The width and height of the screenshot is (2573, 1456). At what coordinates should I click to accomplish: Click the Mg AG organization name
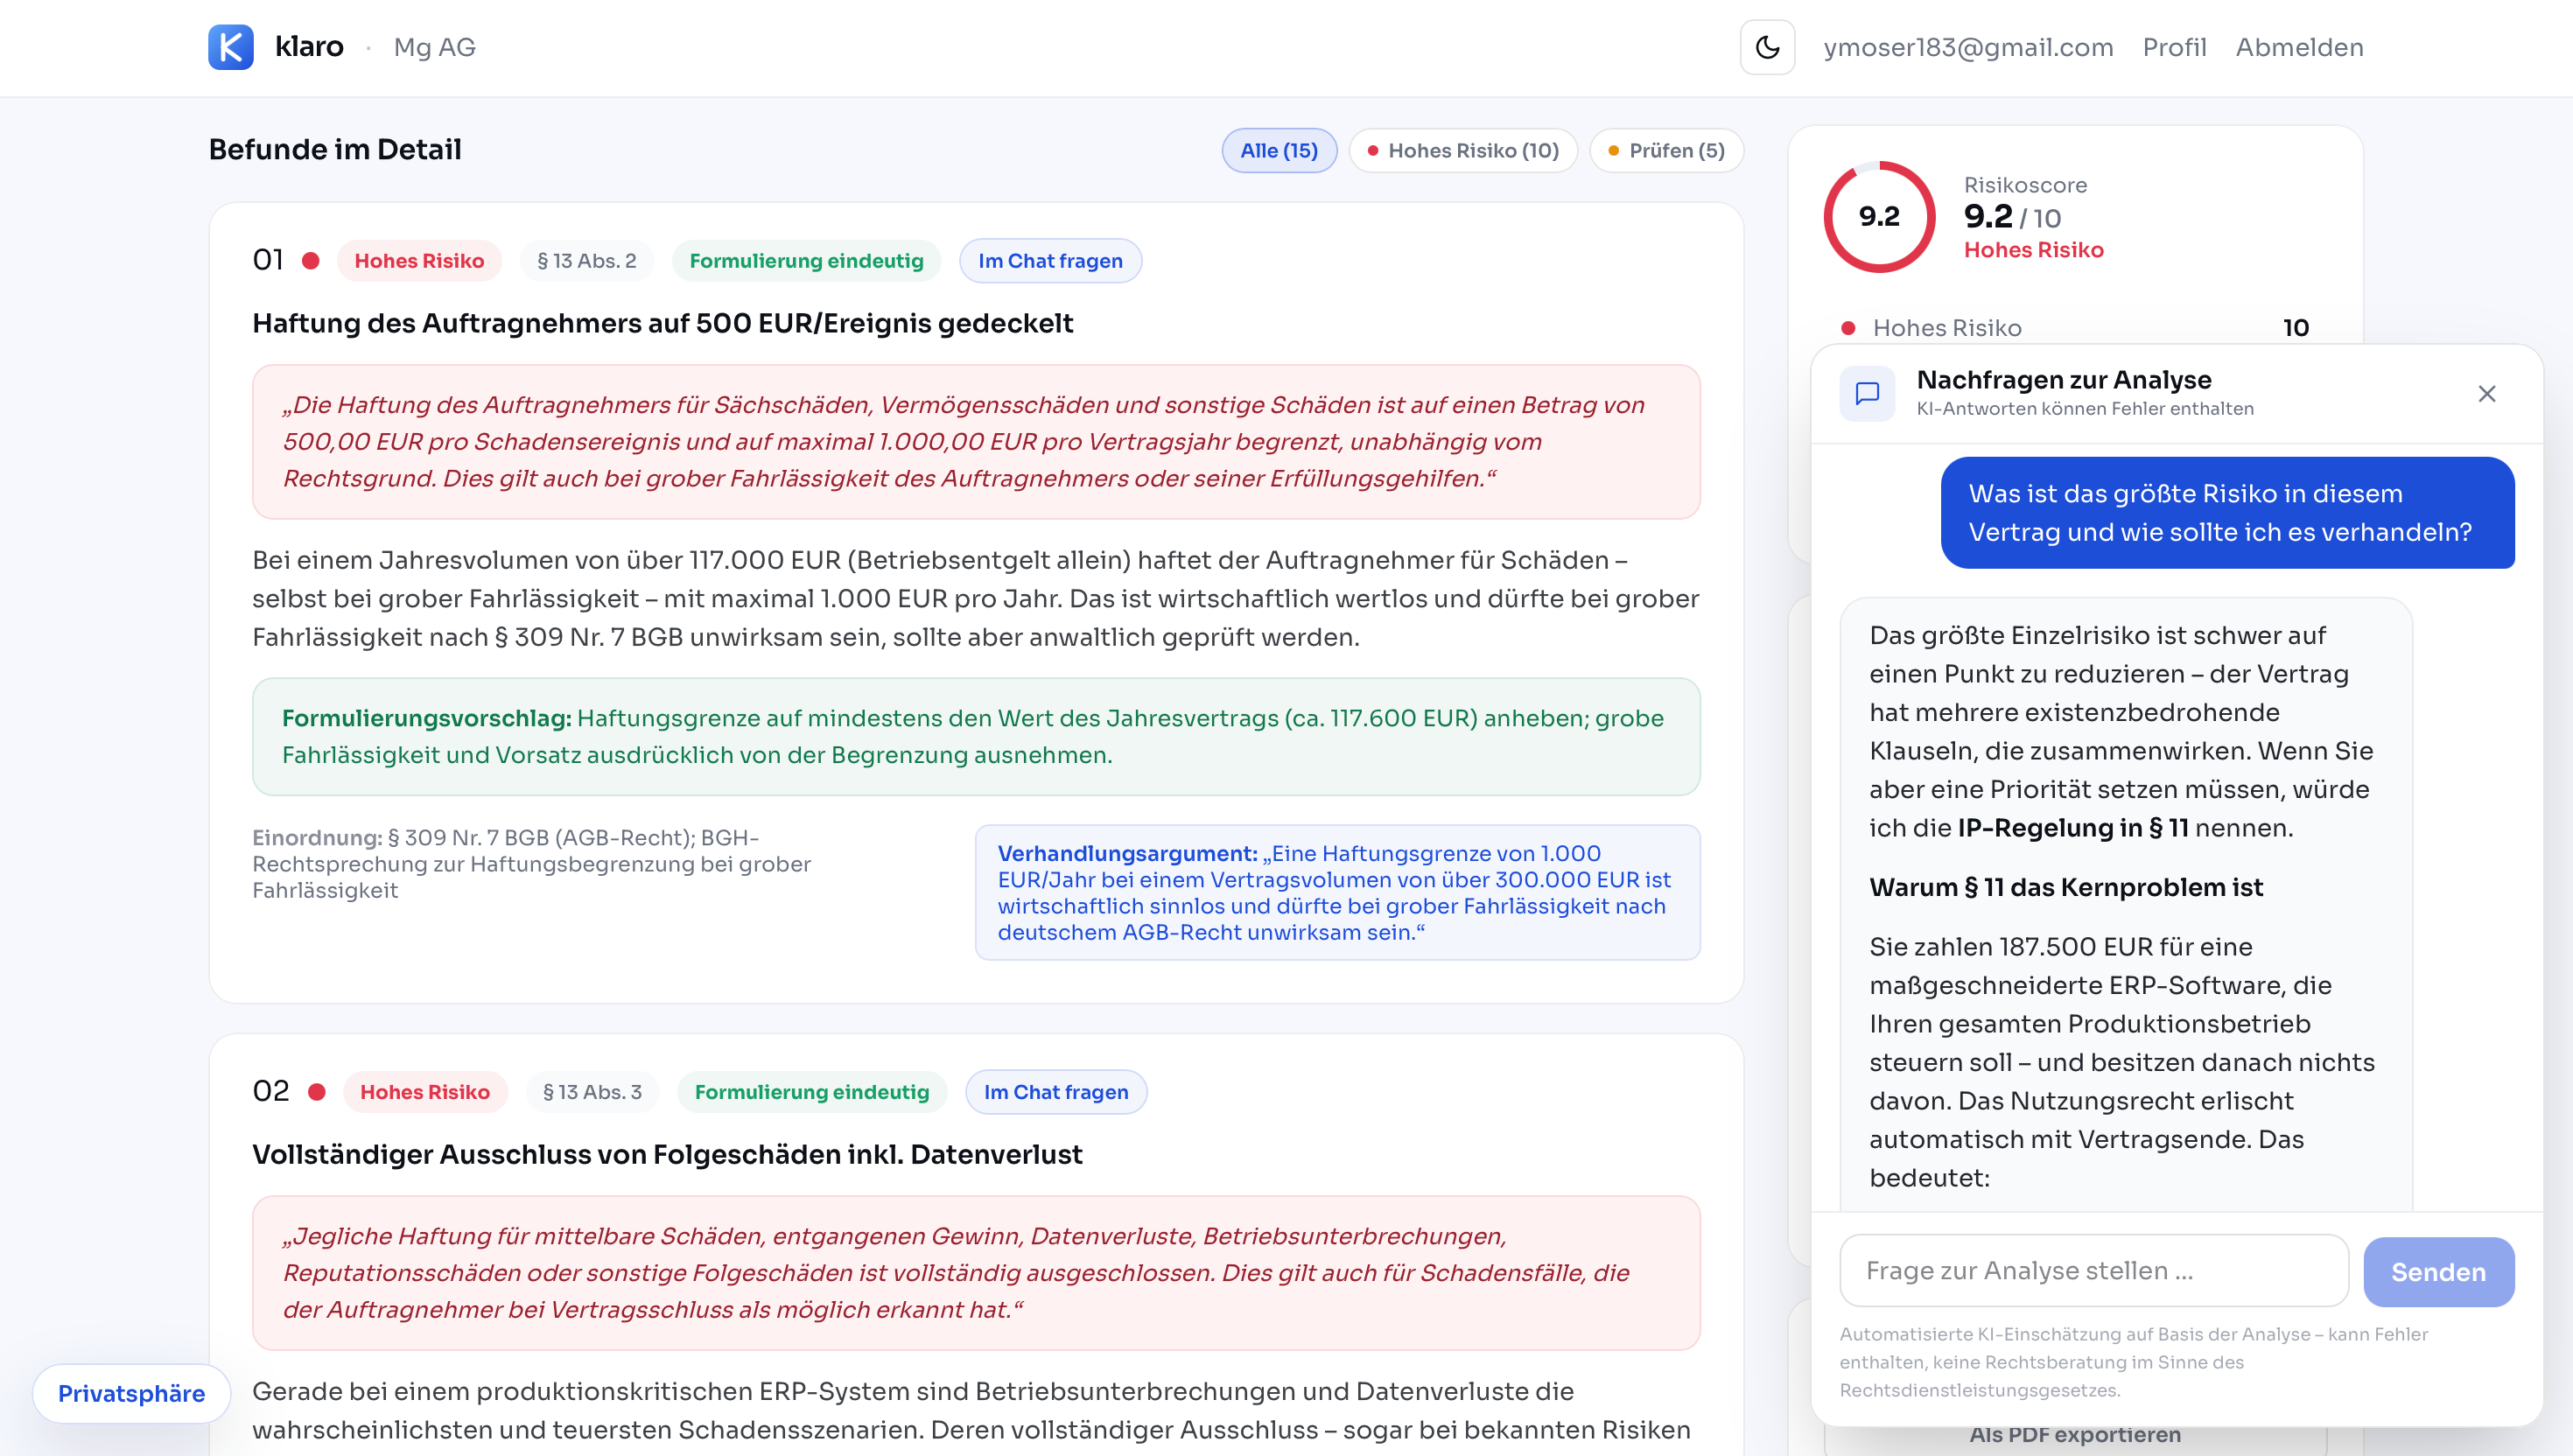[x=435, y=47]
